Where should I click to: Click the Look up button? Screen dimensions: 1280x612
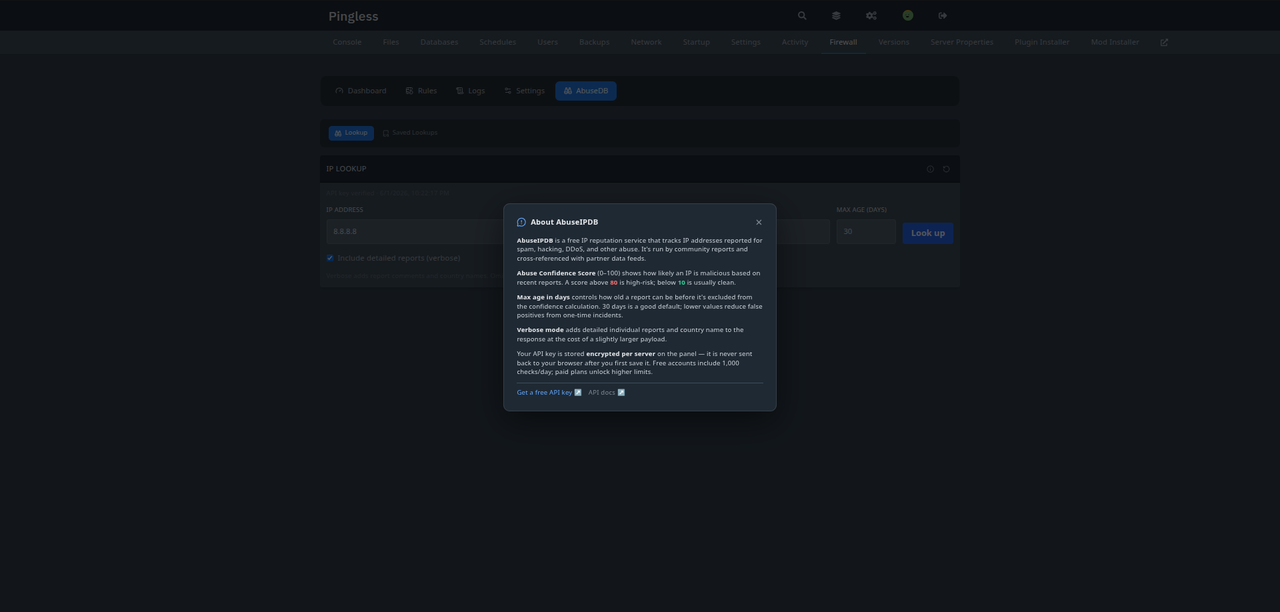(x=928, y=233)
